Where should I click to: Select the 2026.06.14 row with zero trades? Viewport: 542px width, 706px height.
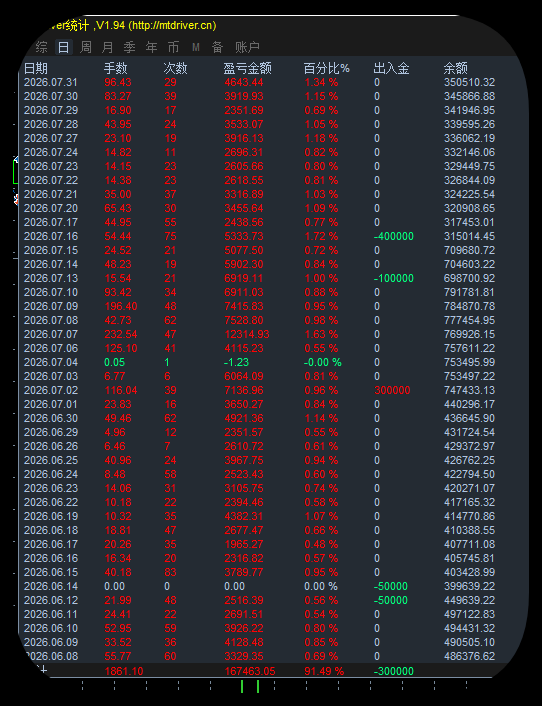click(259, 586)
